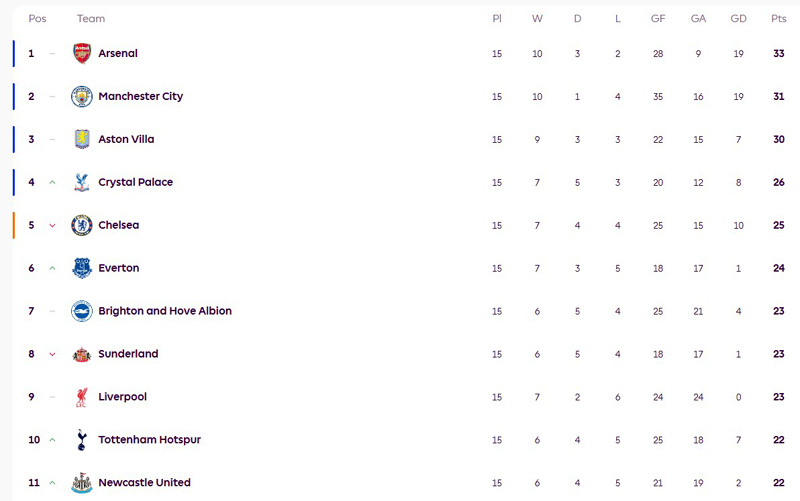Click the Liverpool club crest
800x501 pixels.
(x=82, y=397)
